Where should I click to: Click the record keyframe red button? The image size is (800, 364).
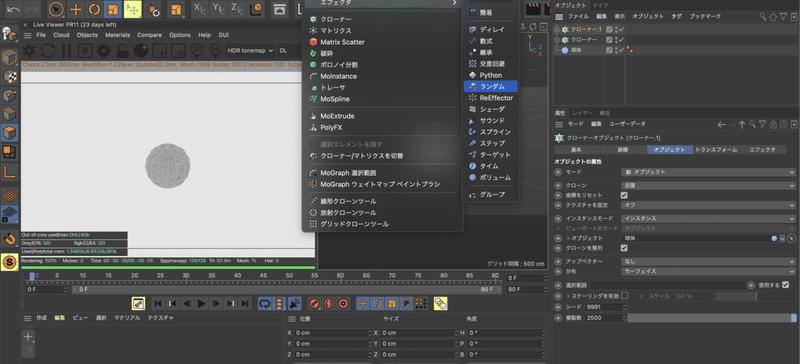[x=314, y=303]
